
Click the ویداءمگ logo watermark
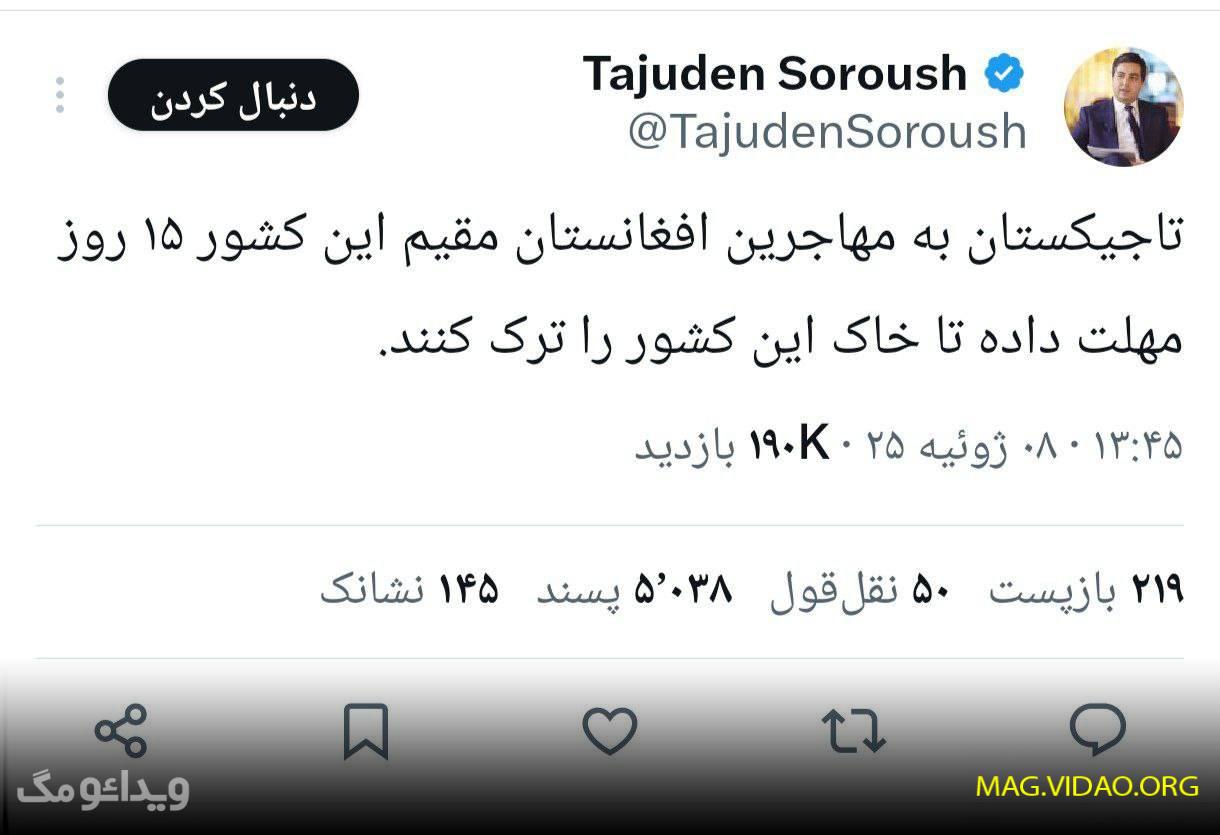[x=103, y=789]
